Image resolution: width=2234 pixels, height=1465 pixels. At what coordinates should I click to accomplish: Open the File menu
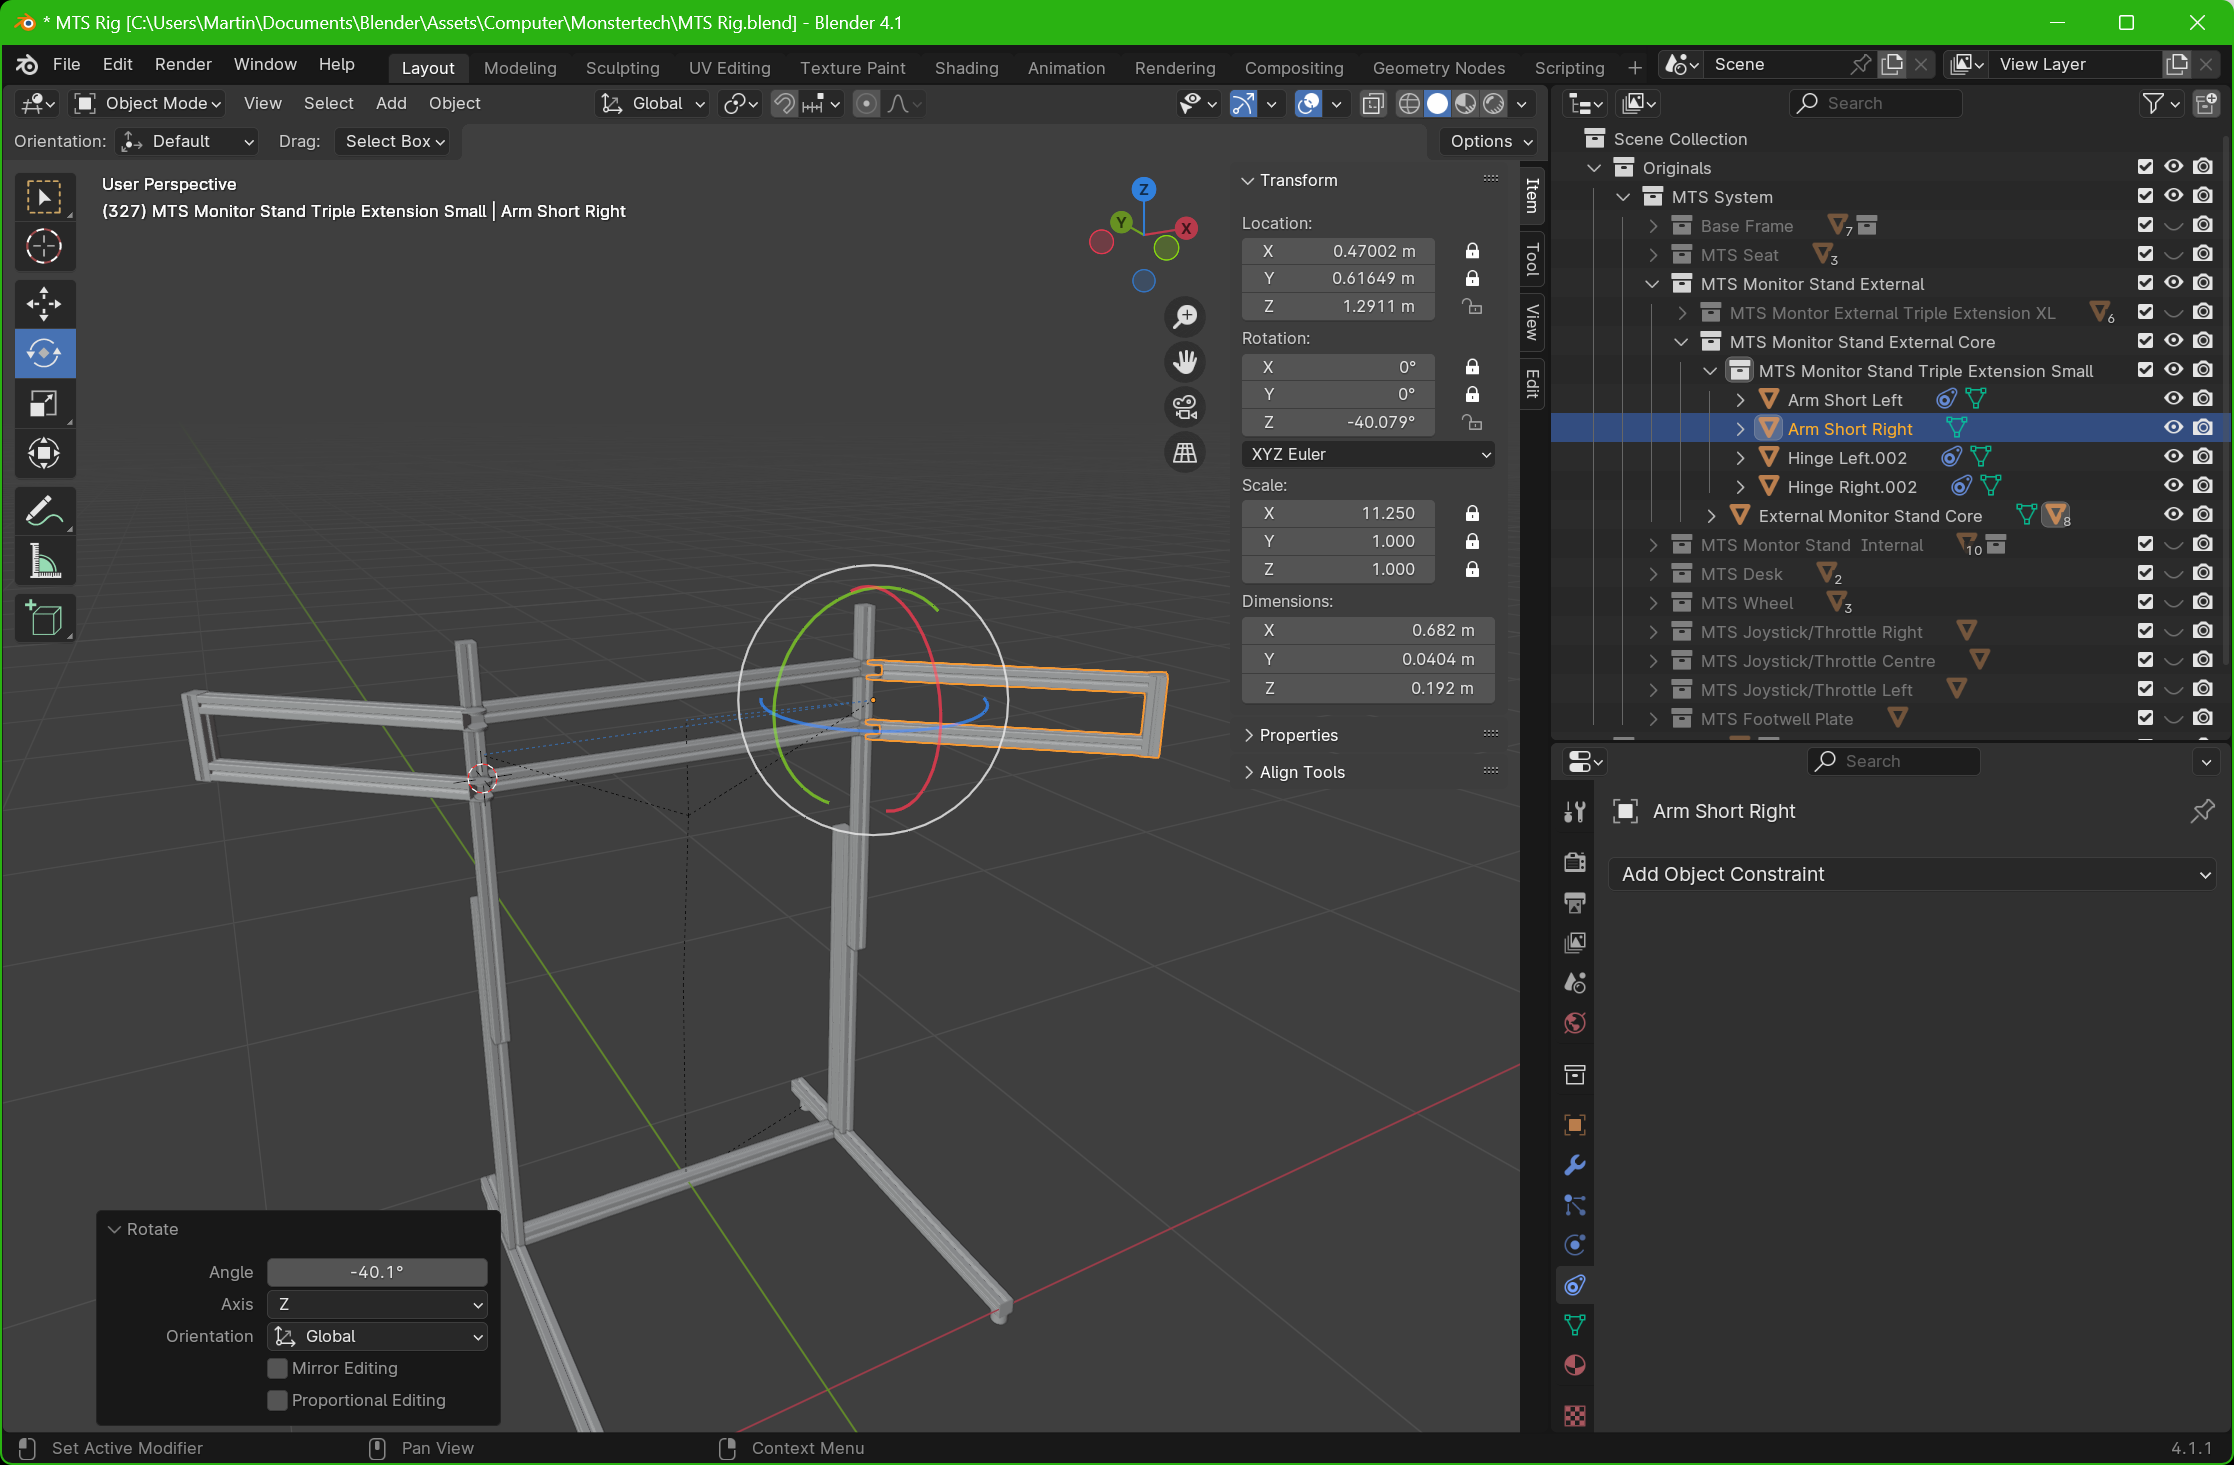pyautogui.click(x=66, y=64)
